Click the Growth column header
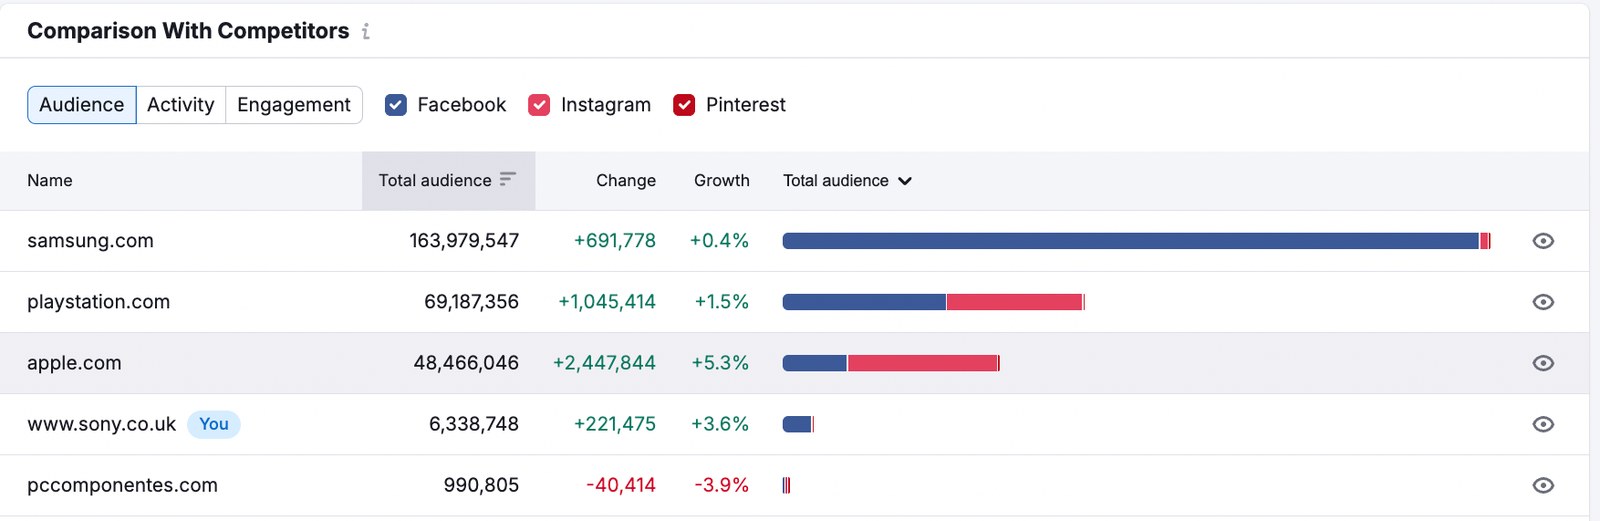 pos(721,181)
